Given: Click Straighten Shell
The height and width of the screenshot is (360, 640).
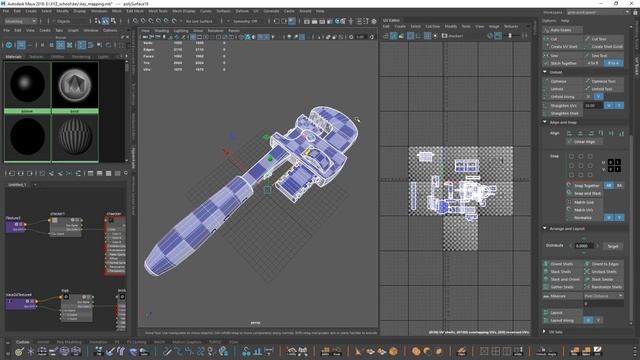Looking at the screenshot, I should coord(562,113).
